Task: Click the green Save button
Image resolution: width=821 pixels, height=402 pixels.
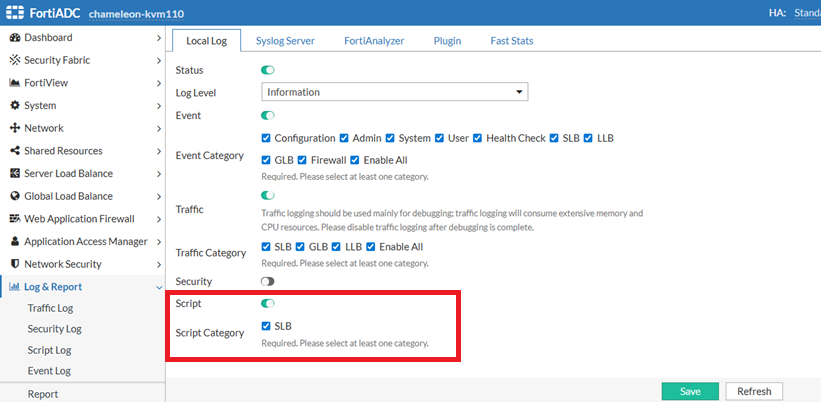Action: tap(690, 391)
